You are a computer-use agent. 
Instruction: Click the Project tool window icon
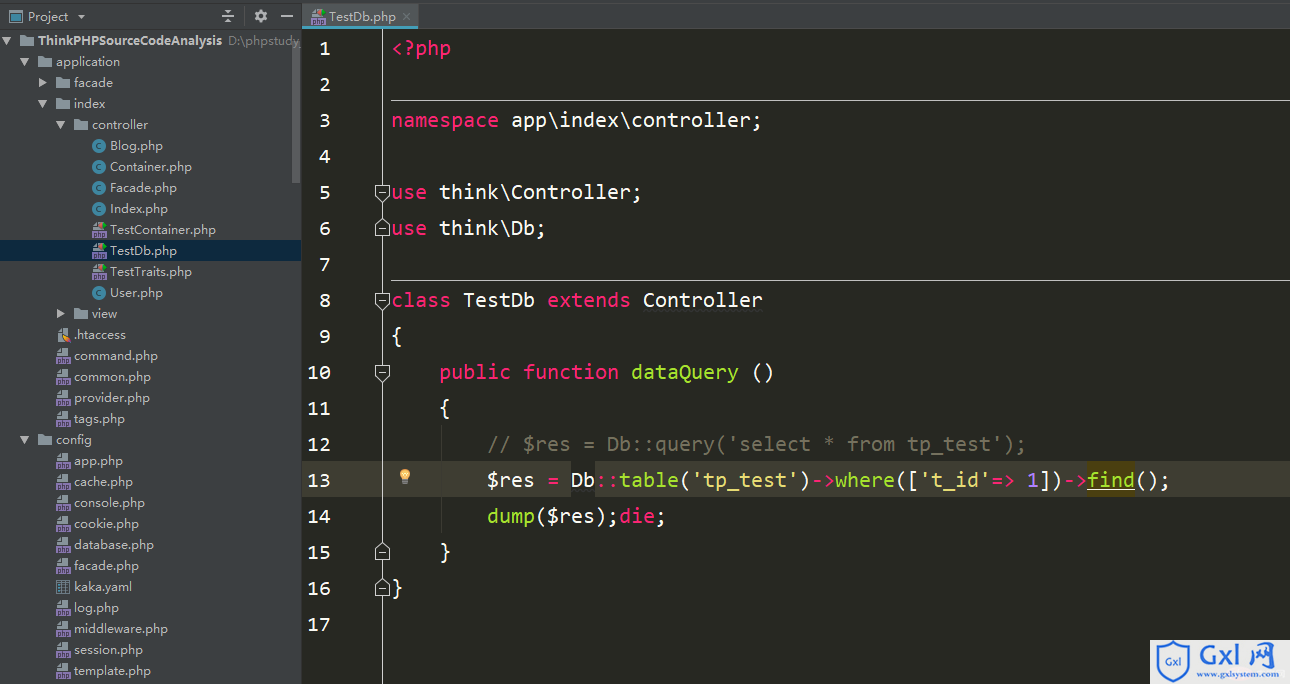pyautogui.click(x=15, y=16)
